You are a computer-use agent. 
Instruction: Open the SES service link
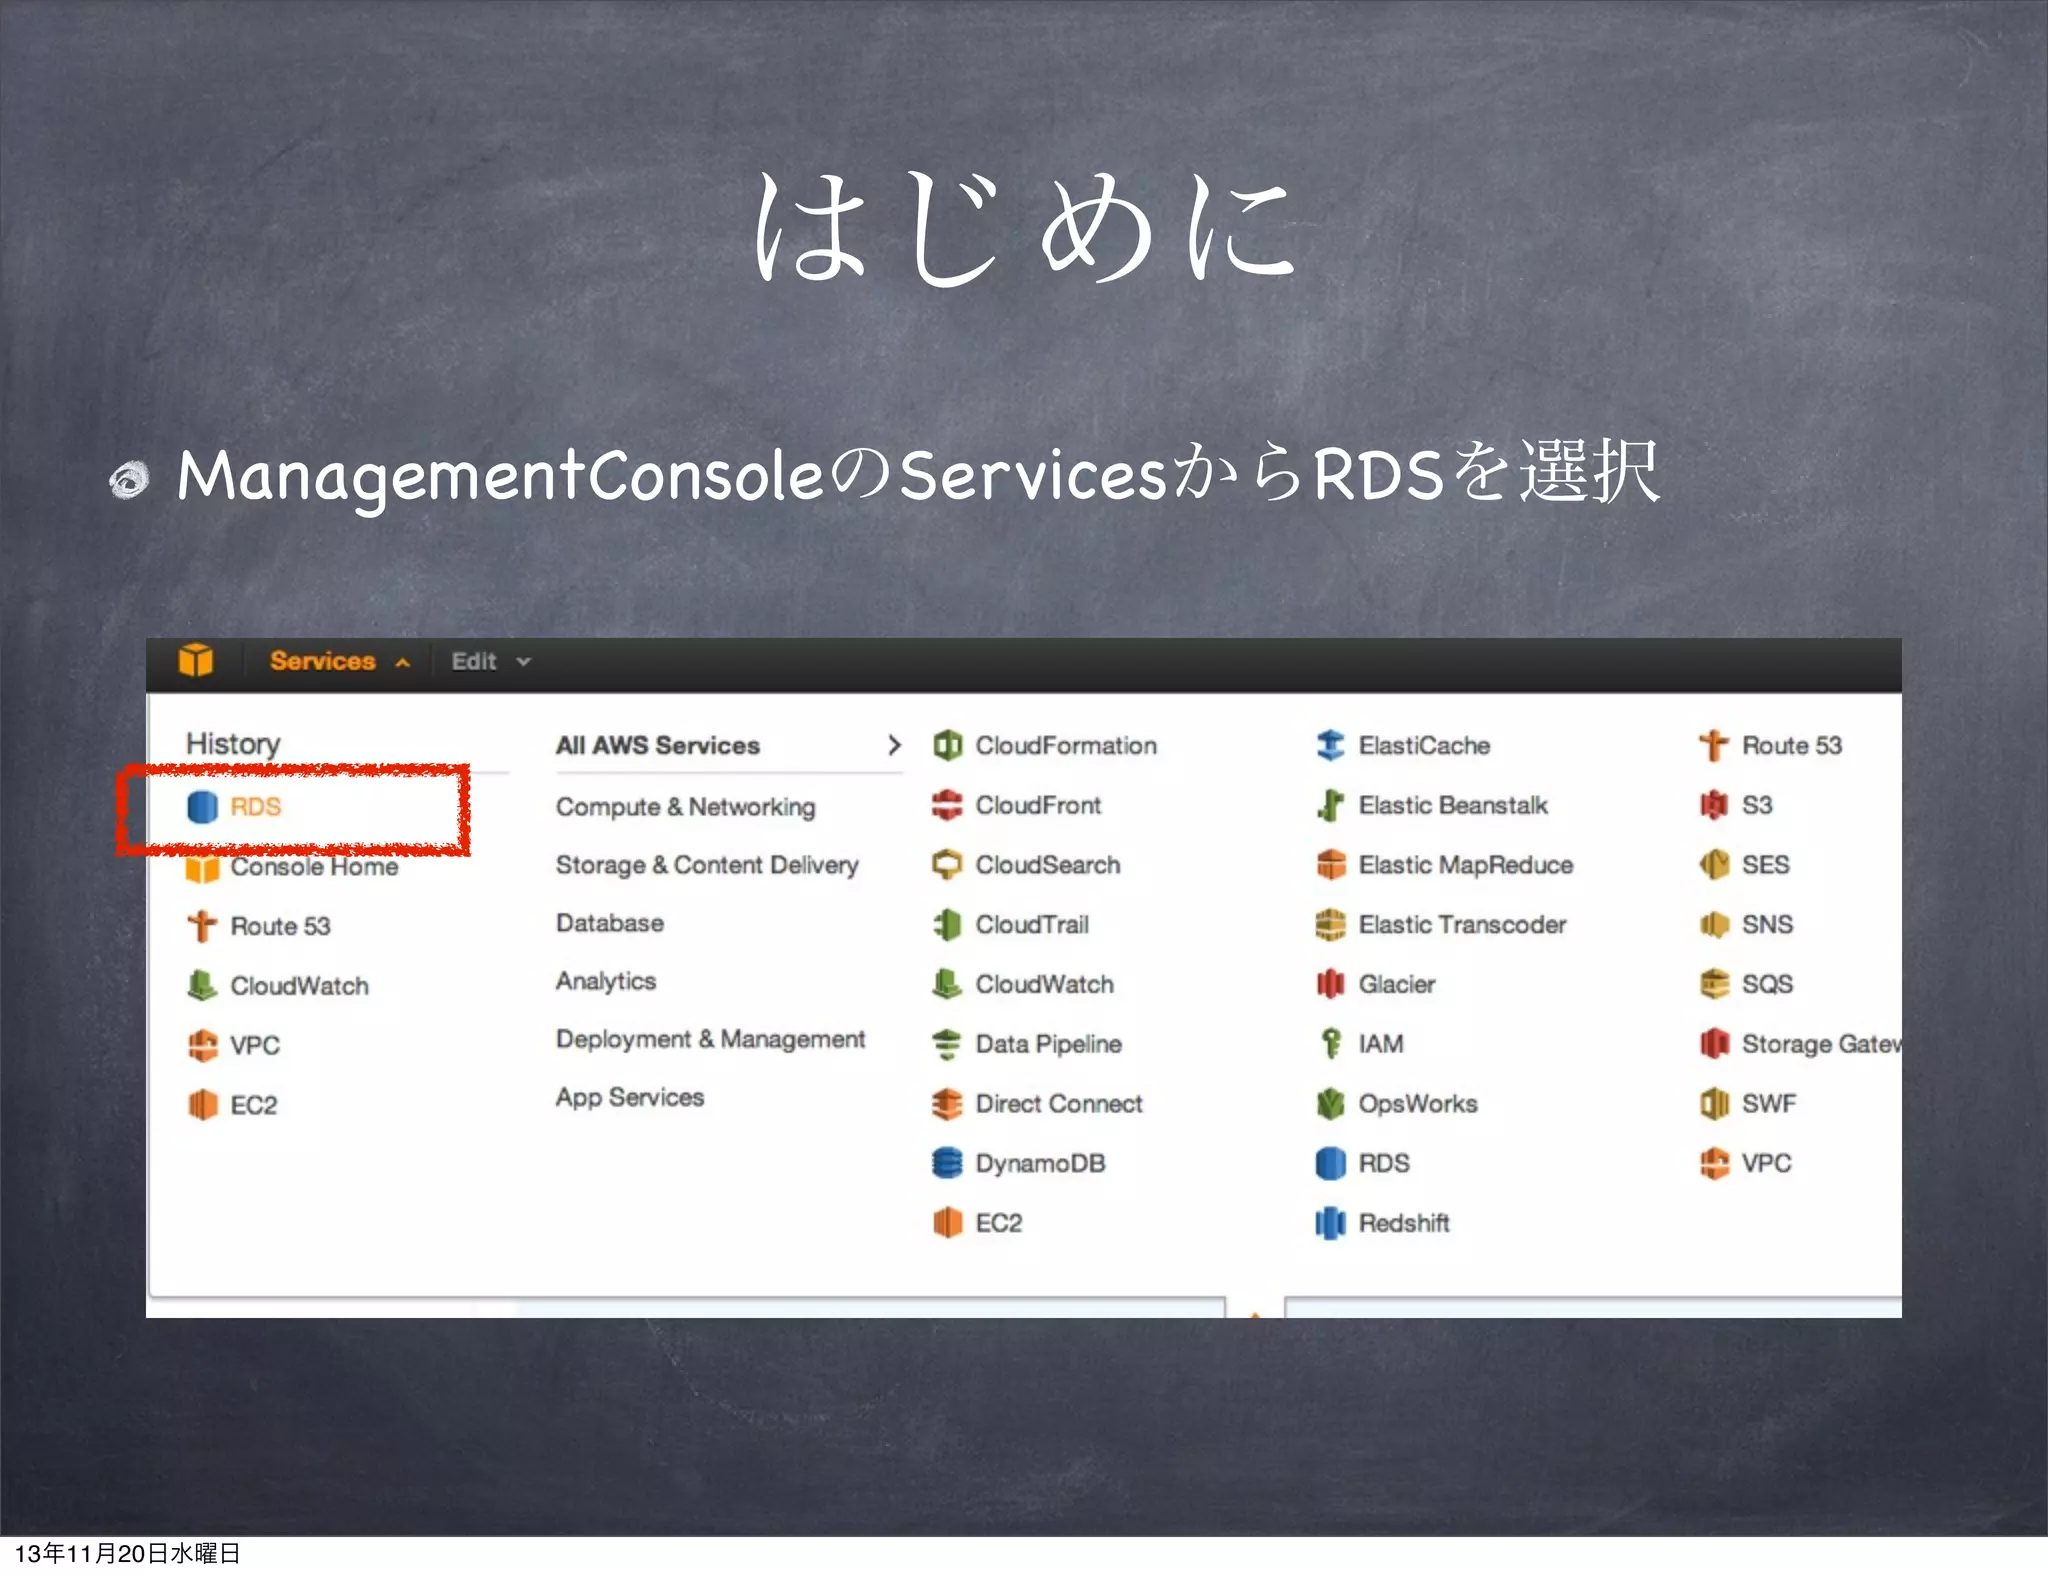pyautogui.click(x=1766, y=865)
